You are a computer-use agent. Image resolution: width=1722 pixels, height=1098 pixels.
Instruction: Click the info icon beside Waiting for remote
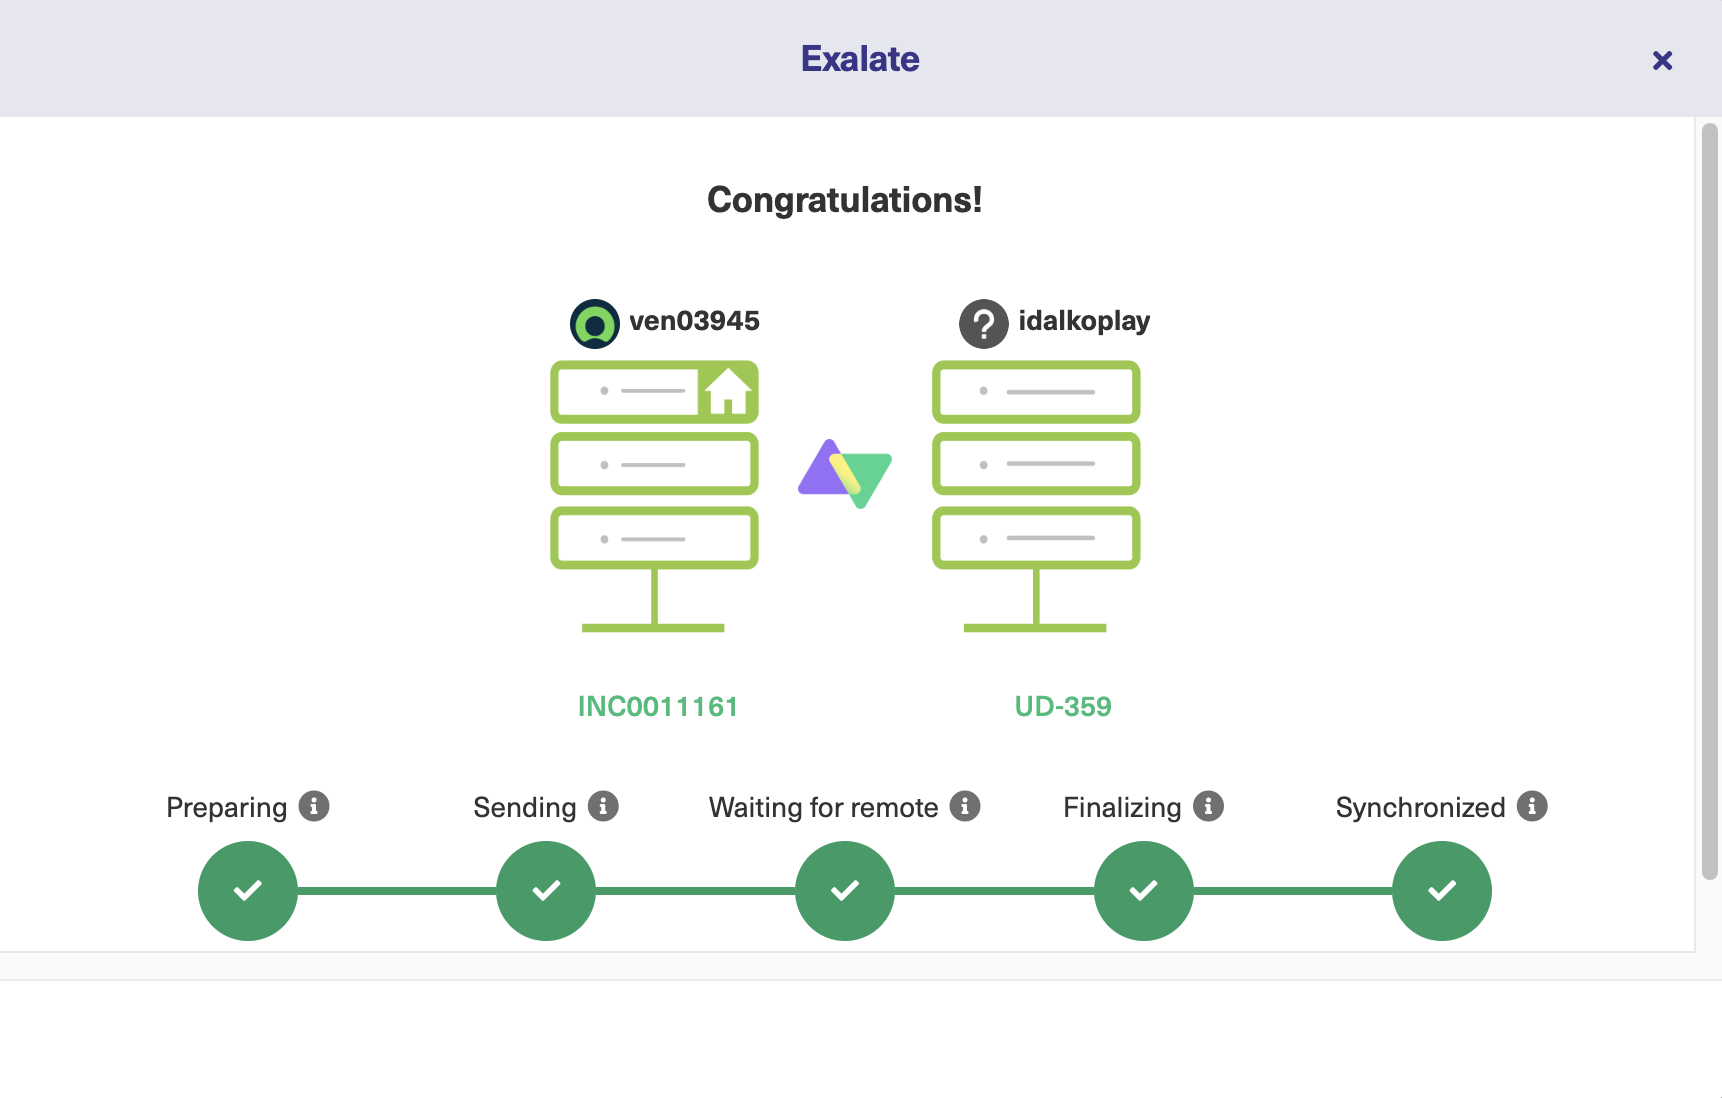click(x=965, y=806)
